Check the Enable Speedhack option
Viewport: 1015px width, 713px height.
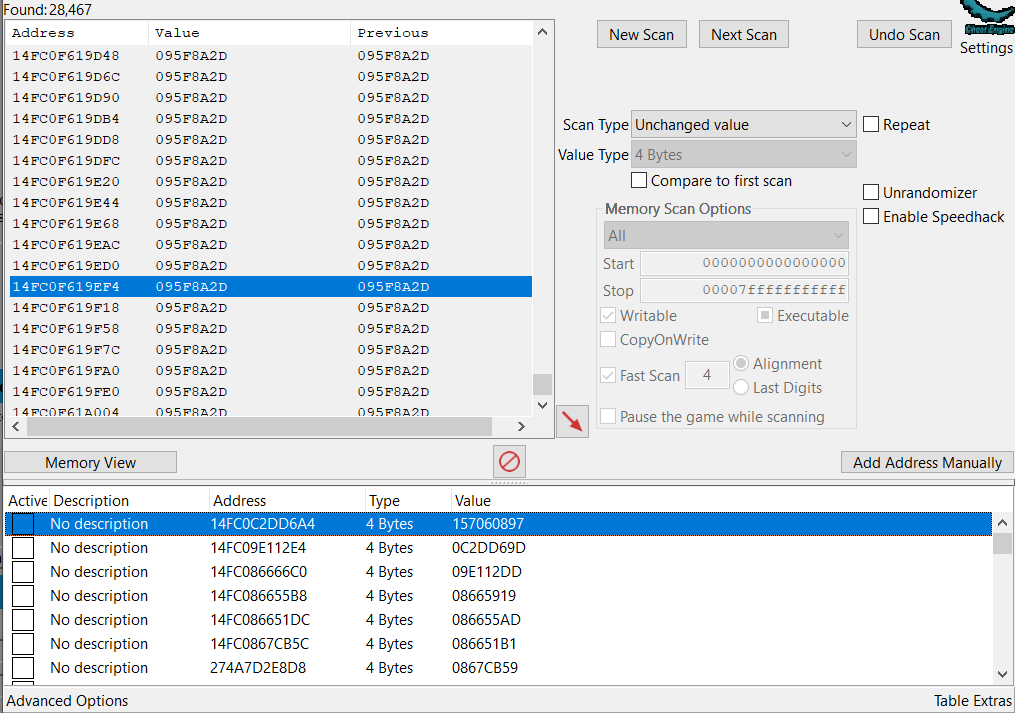pyautogui.click(x=871, y=216)
